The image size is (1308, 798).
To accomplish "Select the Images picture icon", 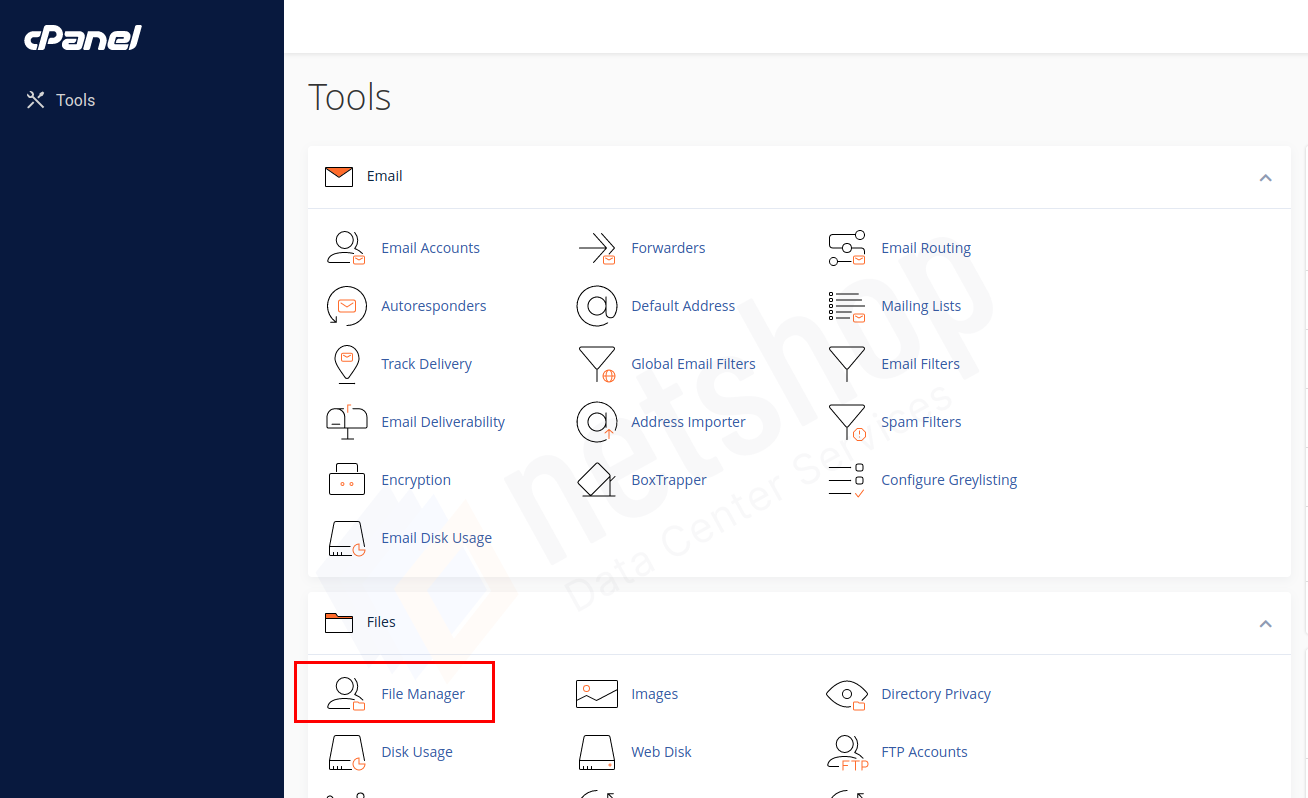I will [x=597, y=694].
